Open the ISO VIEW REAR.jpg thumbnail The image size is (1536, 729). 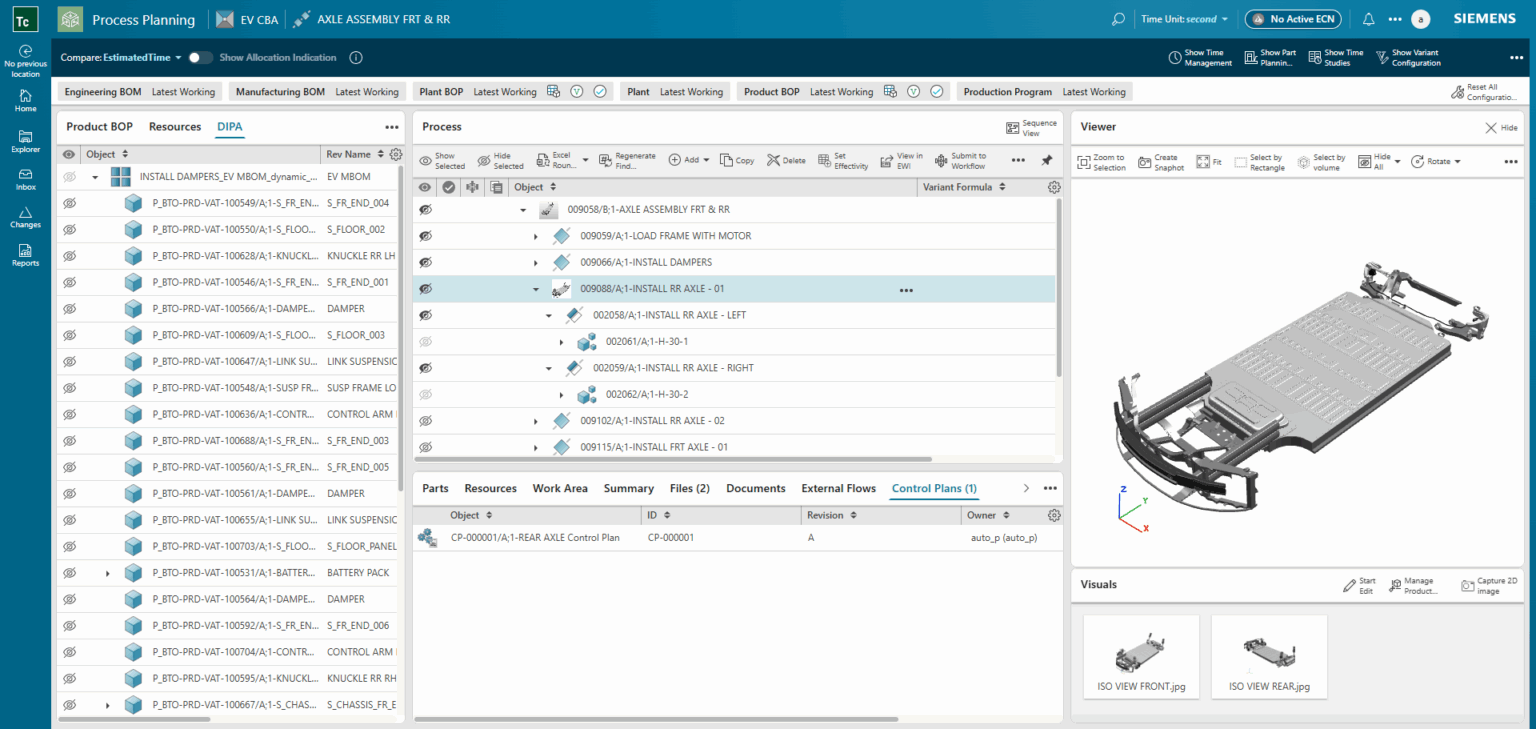[1269, 655]
